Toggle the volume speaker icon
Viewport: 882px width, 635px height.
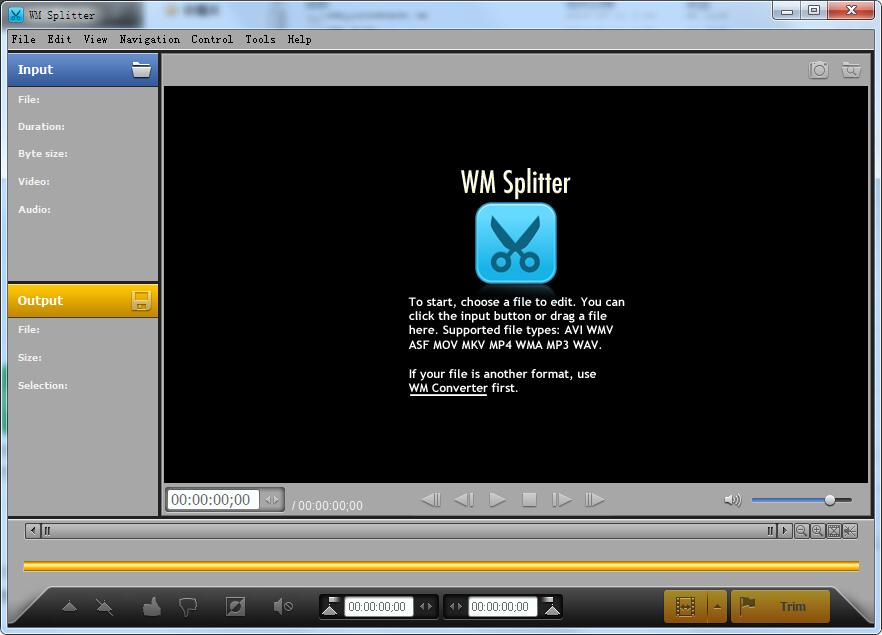(732, 500)
